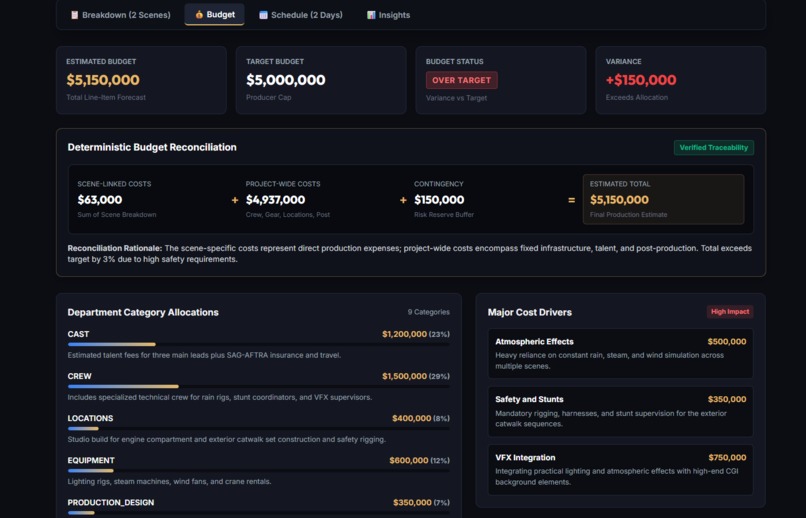
Task: Click the Verified Traceability badge
Action: coord(713,147)
